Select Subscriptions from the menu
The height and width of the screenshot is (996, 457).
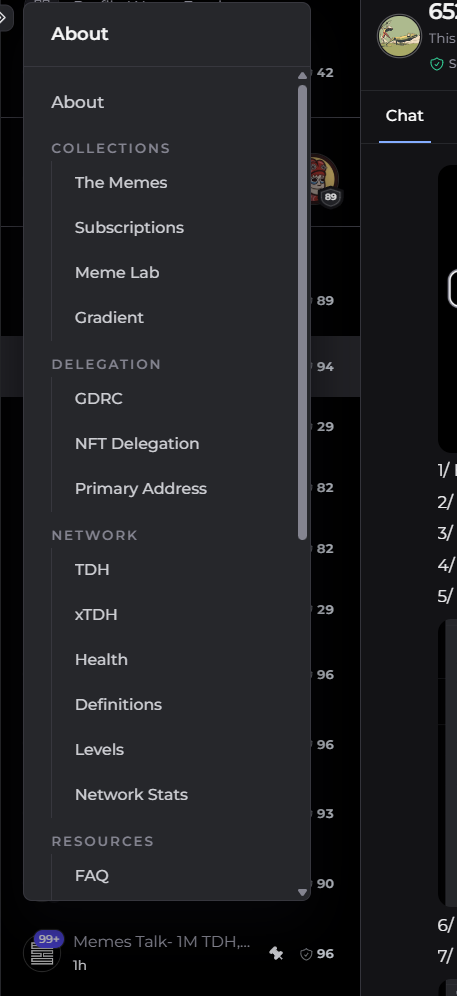[129, 227]
